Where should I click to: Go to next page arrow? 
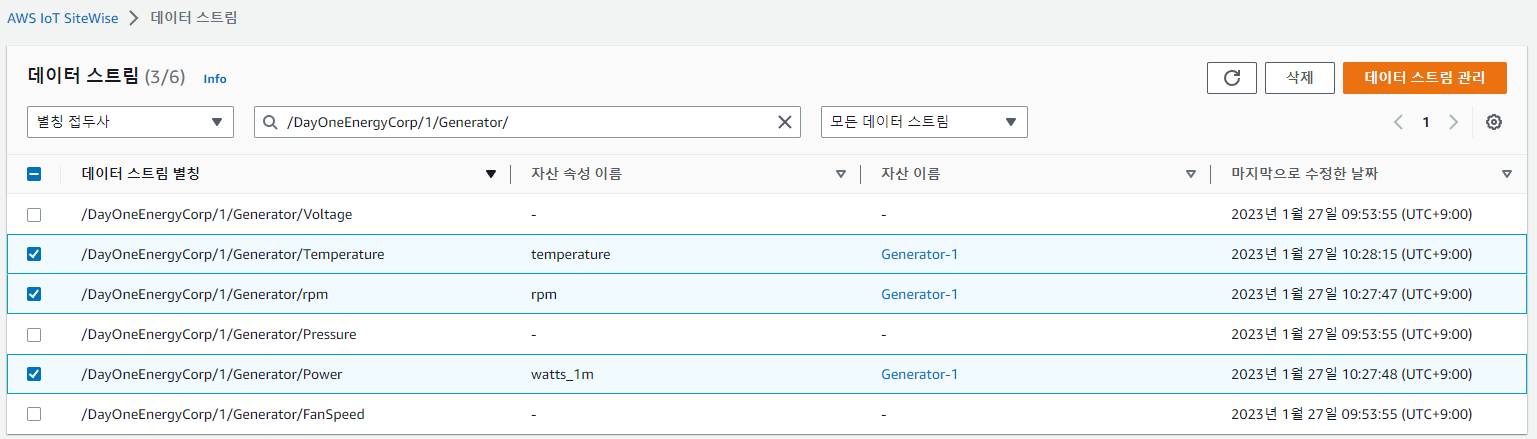click(1453, 122)
